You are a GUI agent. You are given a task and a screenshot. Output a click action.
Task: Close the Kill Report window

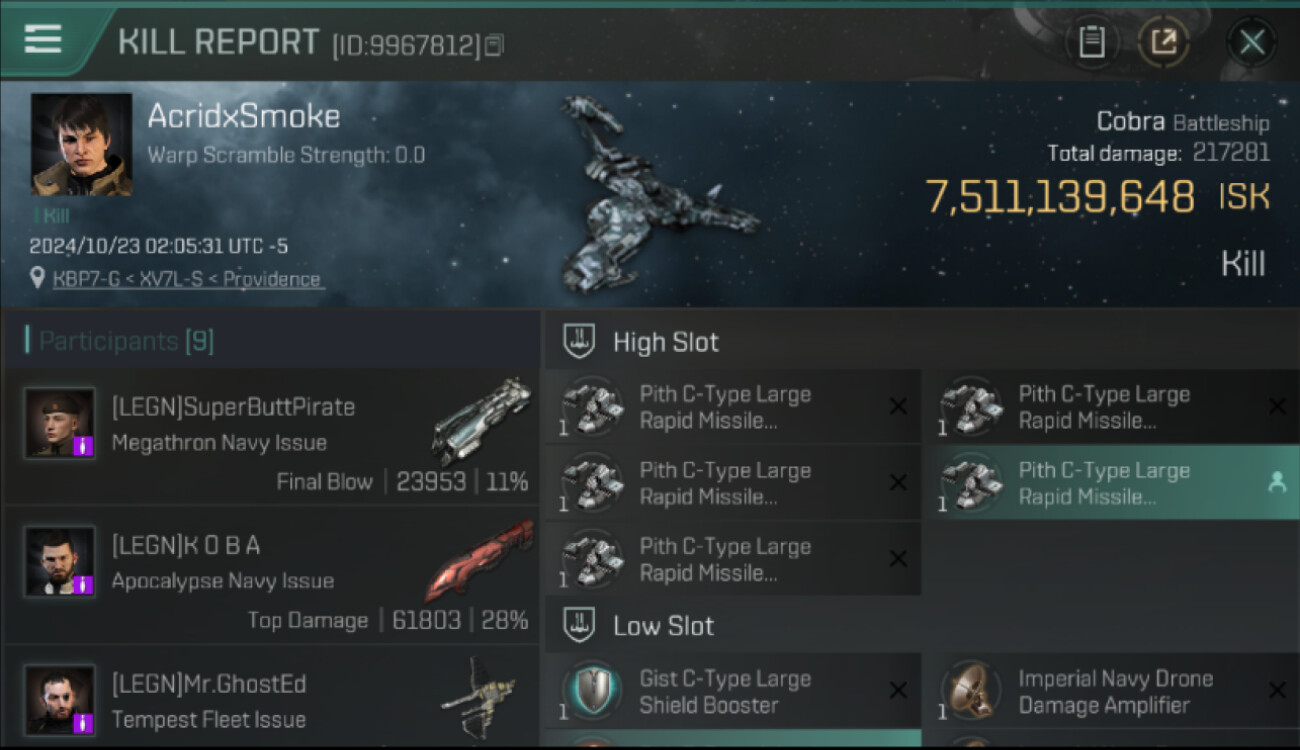tap(1251, 42)
